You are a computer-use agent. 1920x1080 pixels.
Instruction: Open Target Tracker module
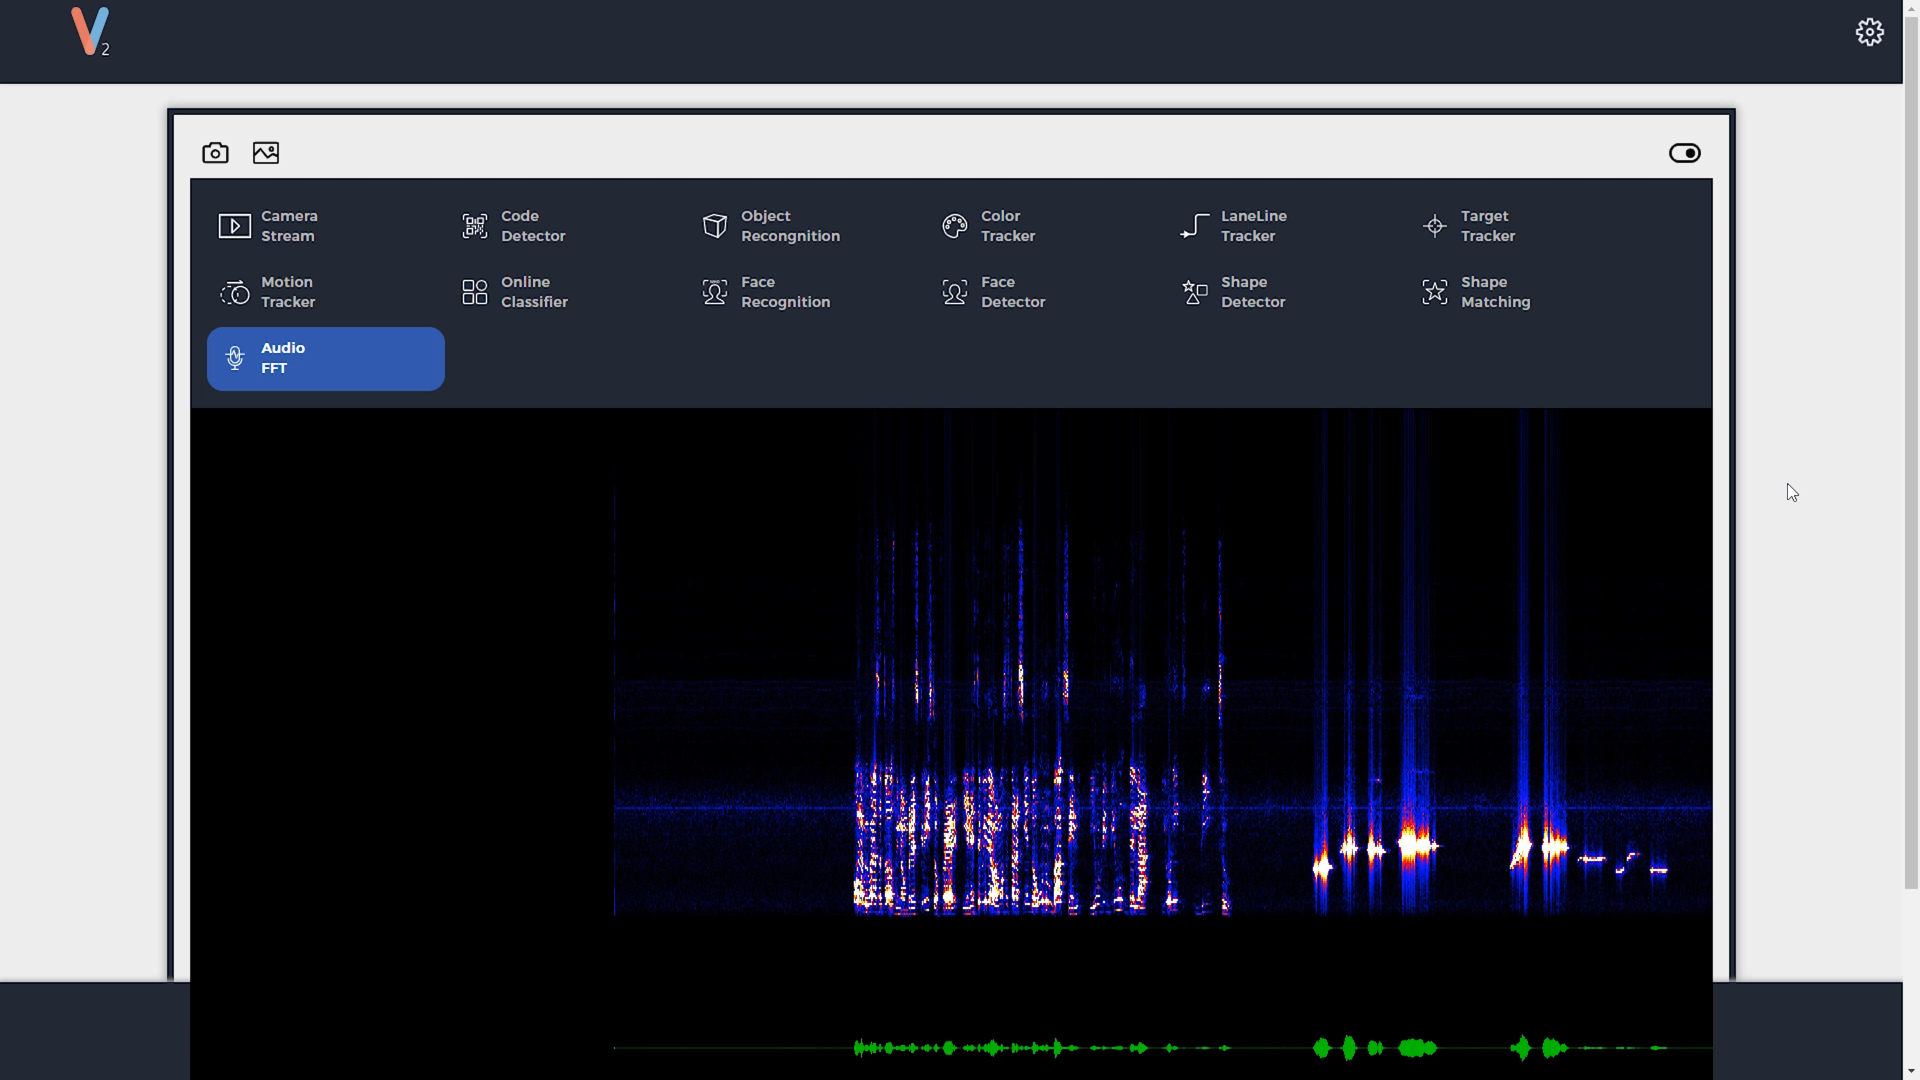(x=1487, y=224)
